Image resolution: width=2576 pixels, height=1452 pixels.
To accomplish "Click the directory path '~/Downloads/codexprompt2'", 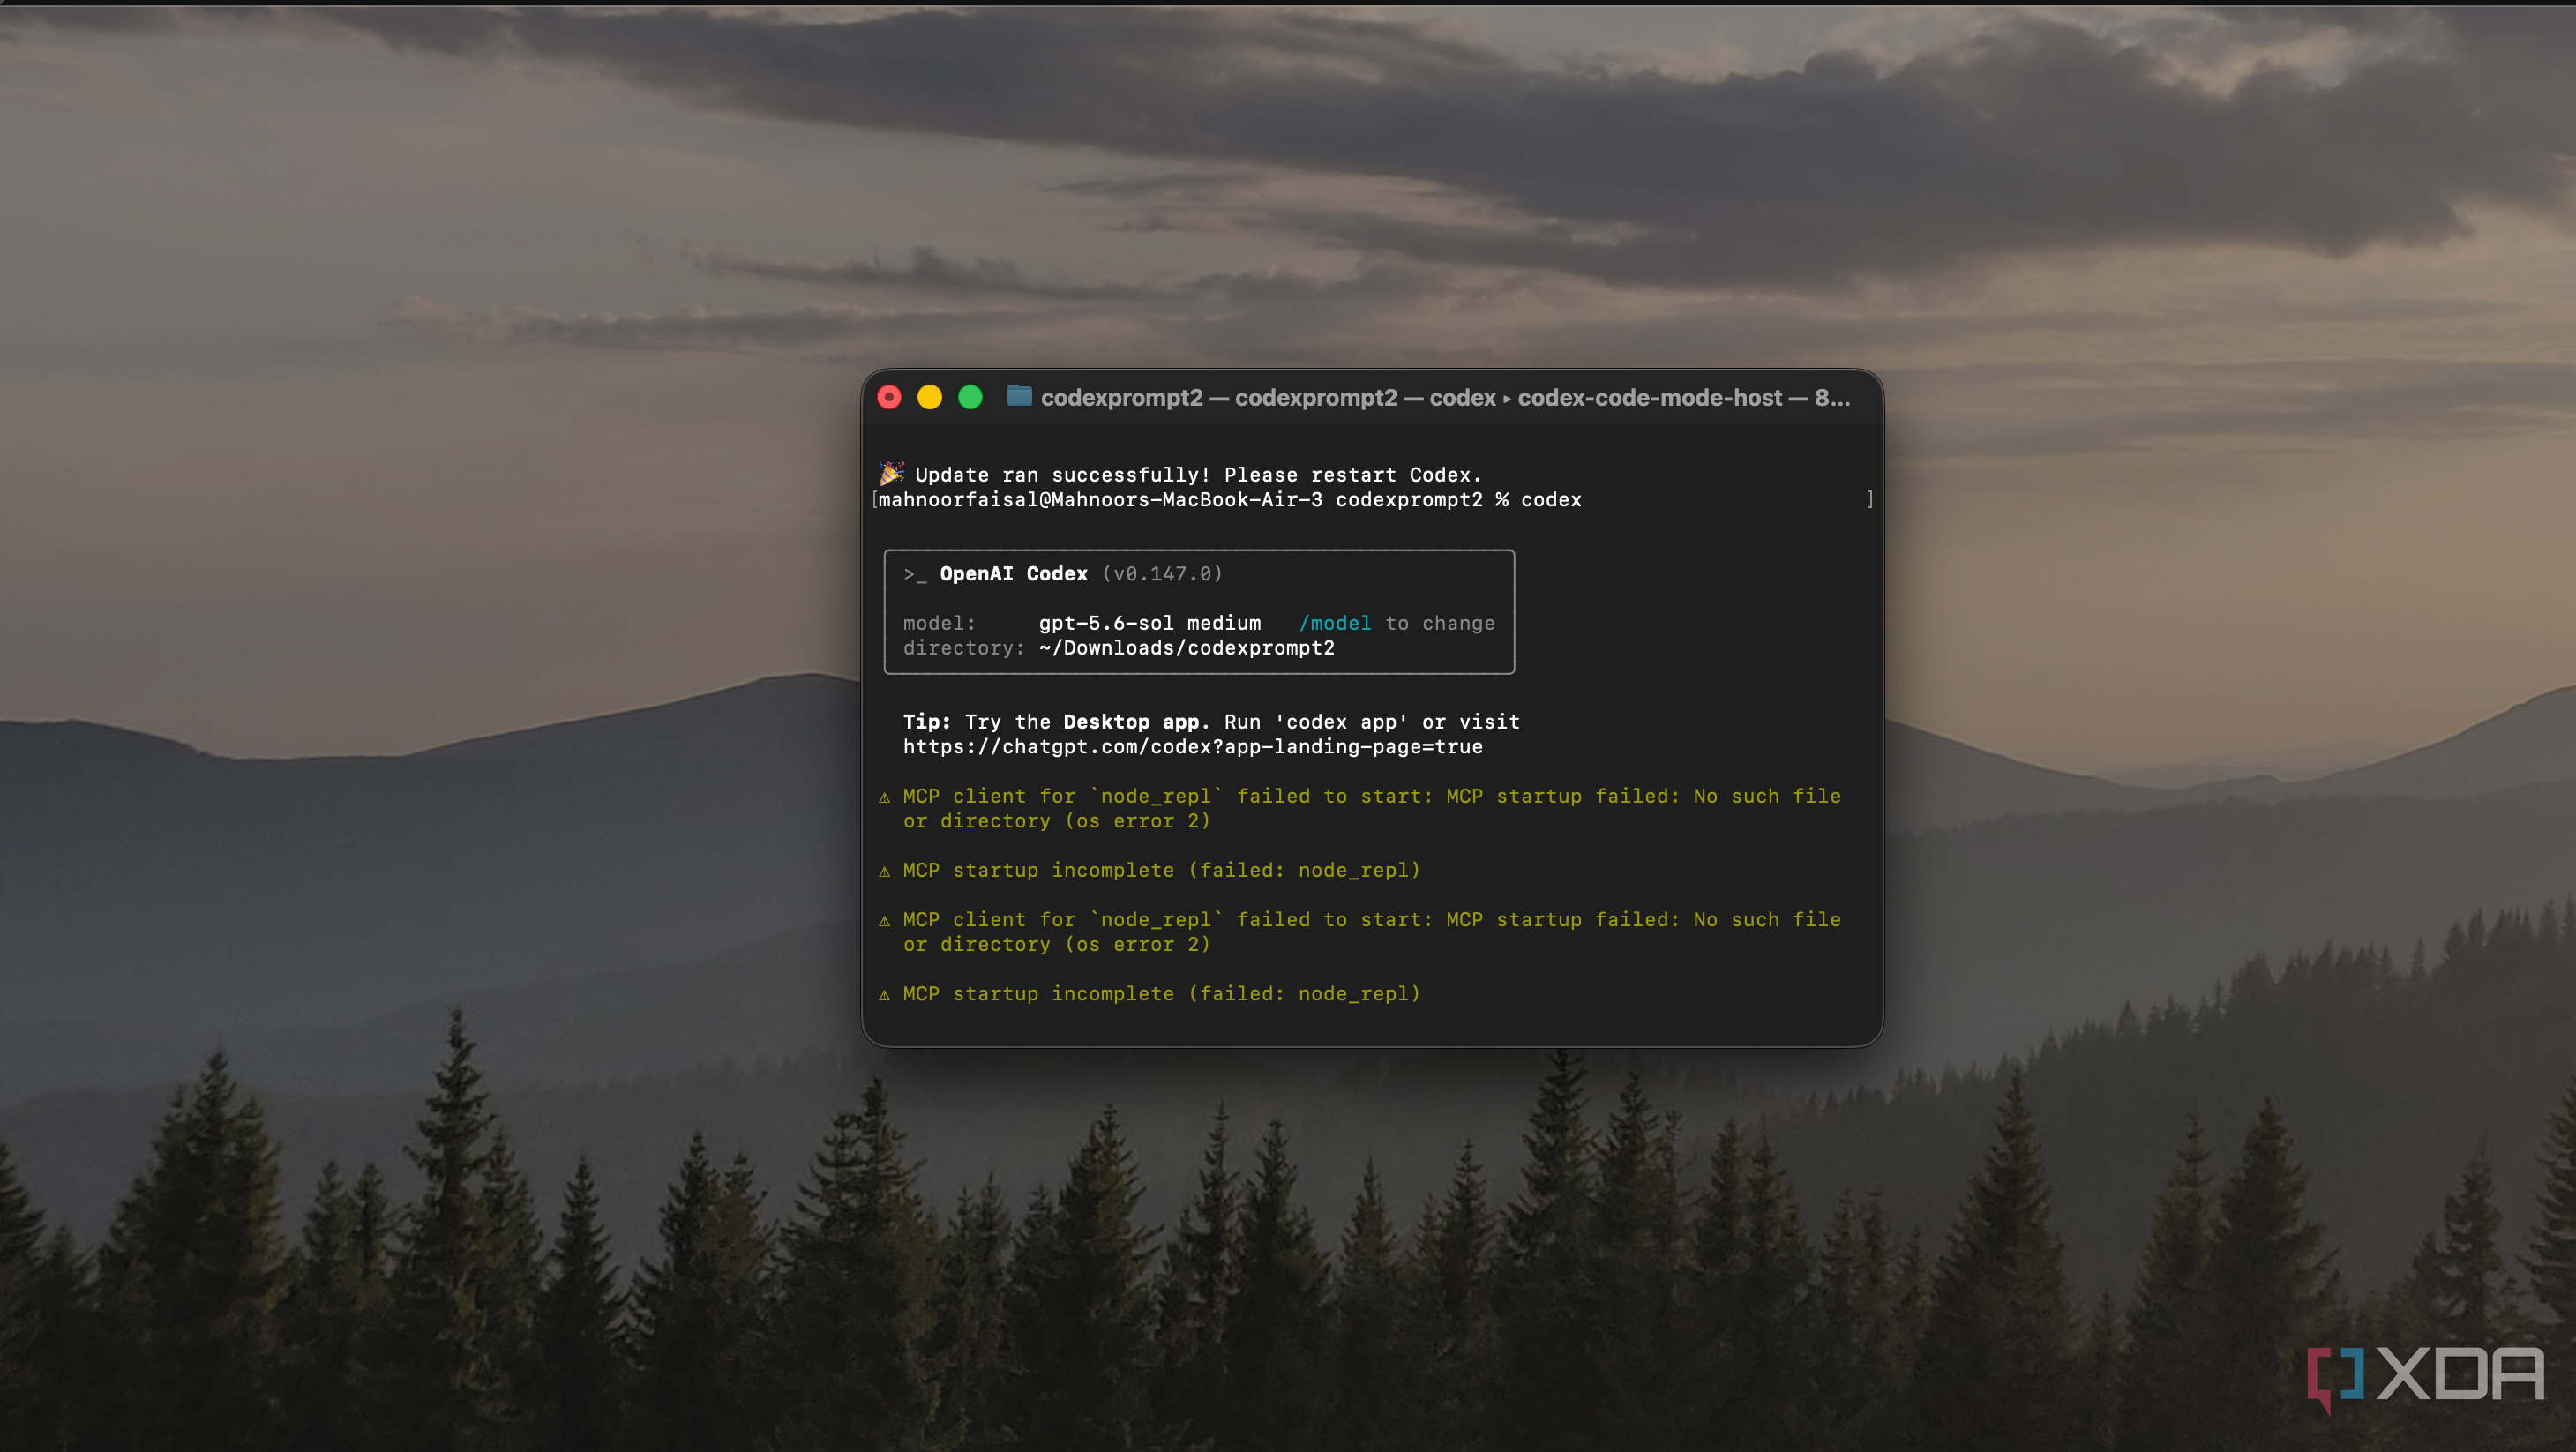I will pos(1186,648).
